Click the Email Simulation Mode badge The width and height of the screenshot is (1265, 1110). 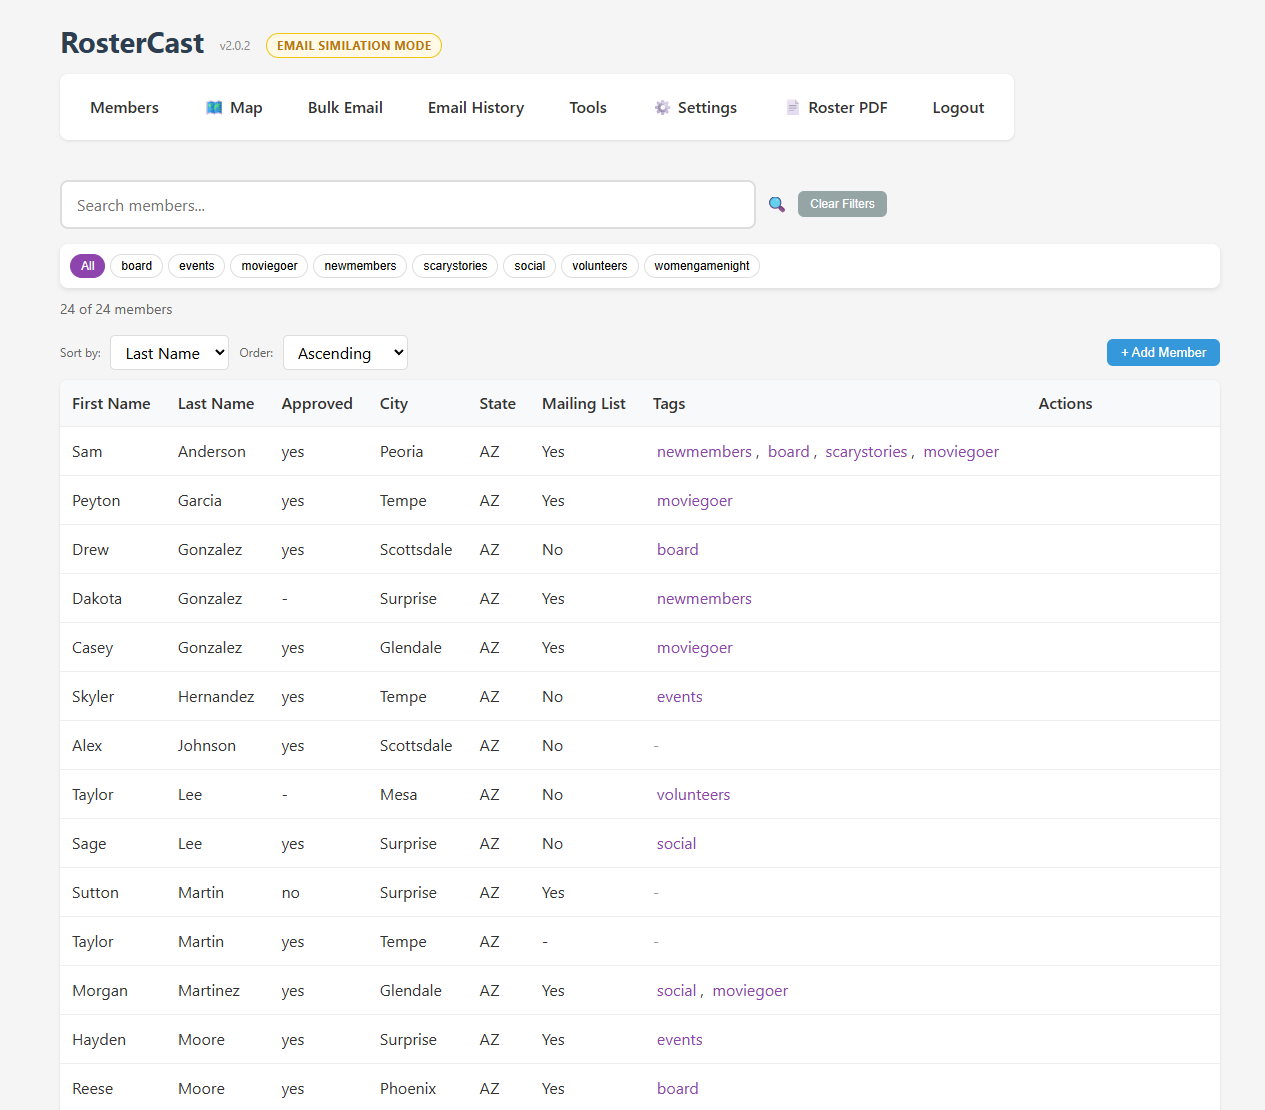(354, 45)
